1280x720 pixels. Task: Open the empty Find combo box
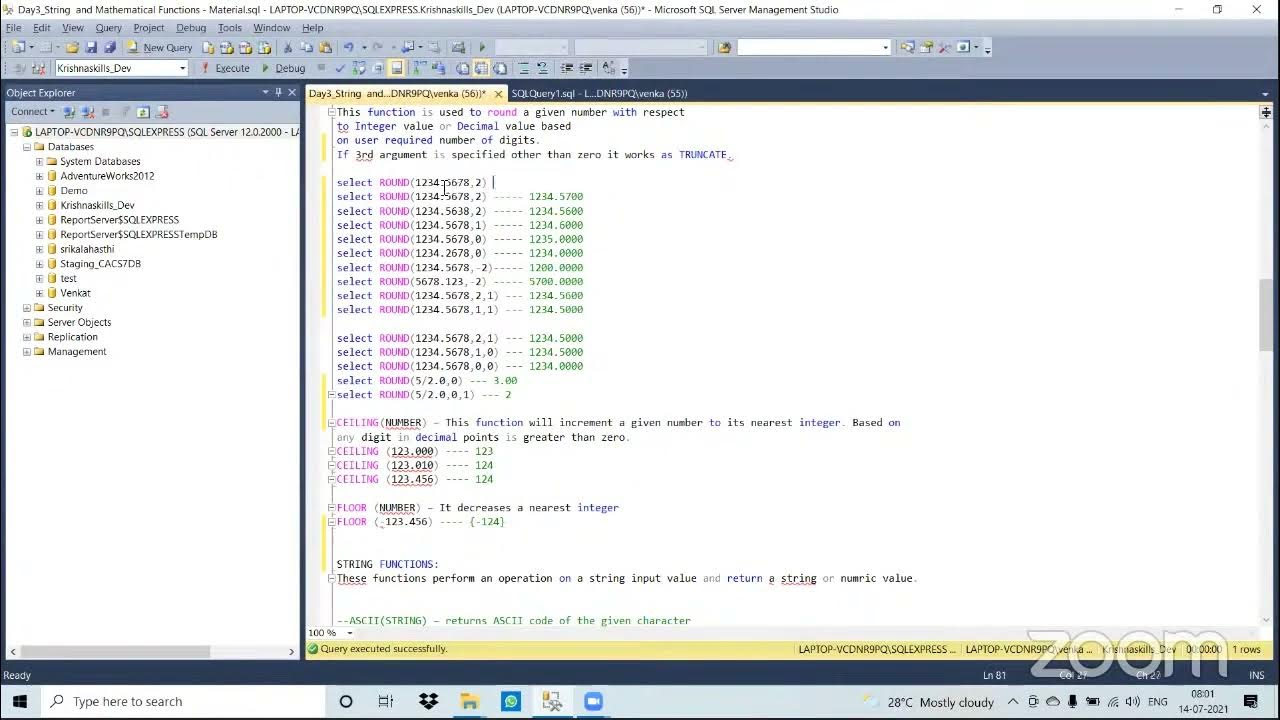click(x=813, y=47)
